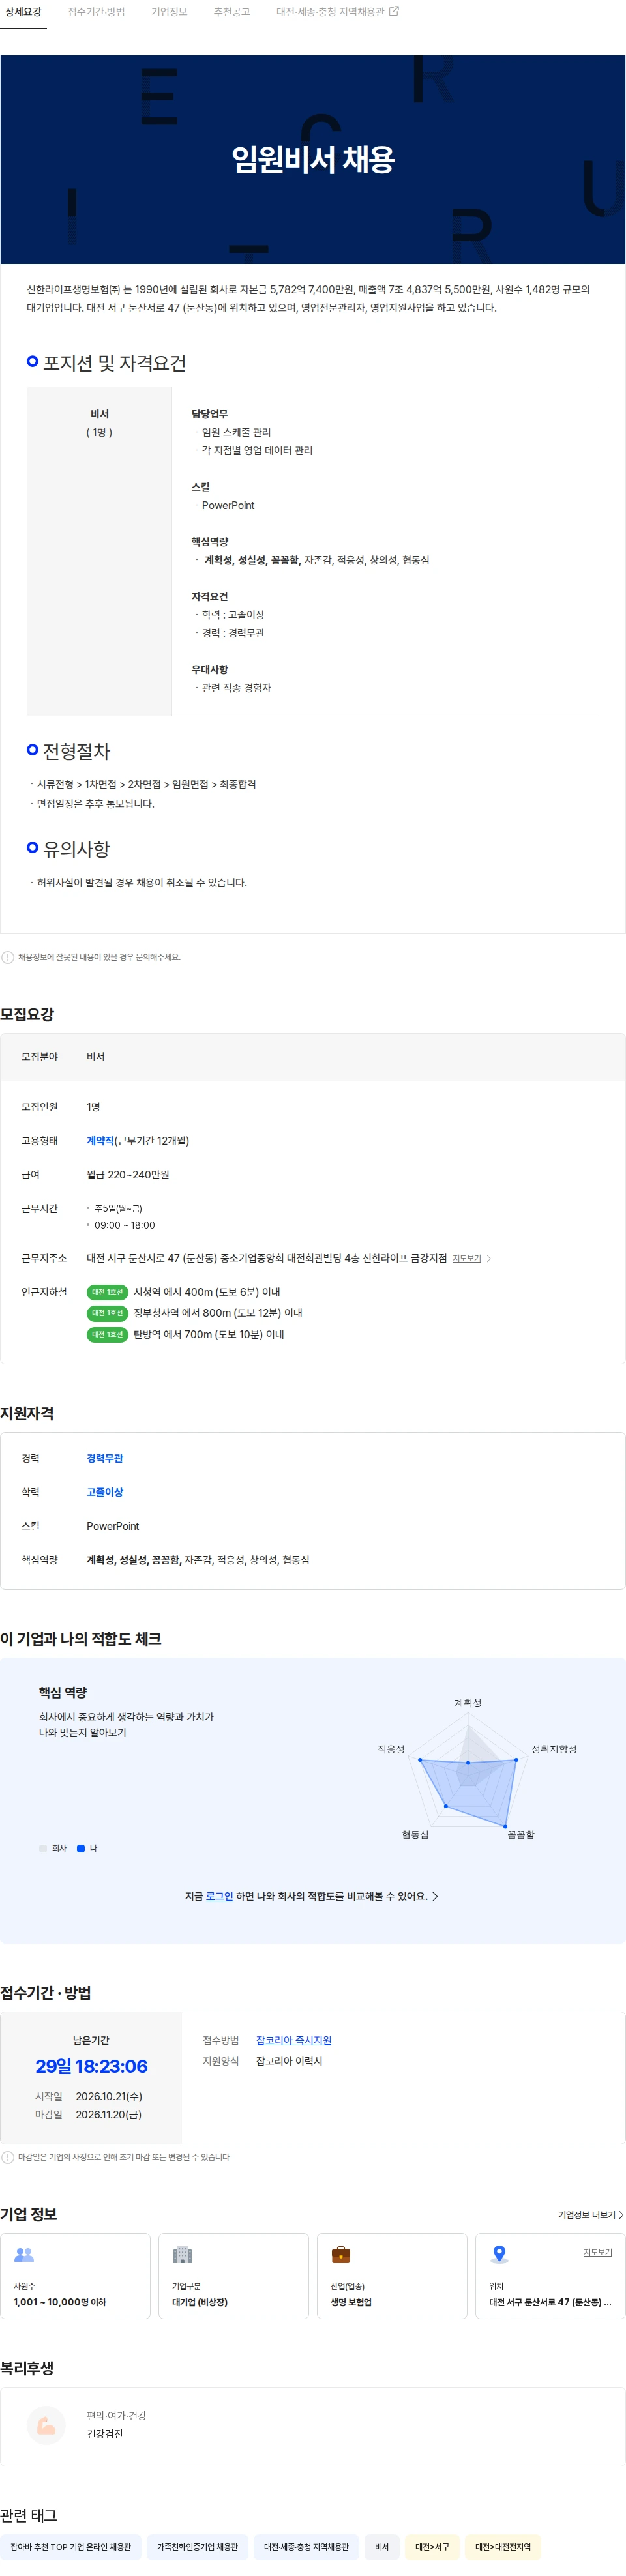This screenshot has height=2576, width=626.
Task: Click 생명 보험업 industry text
Action: (351, 2301)
